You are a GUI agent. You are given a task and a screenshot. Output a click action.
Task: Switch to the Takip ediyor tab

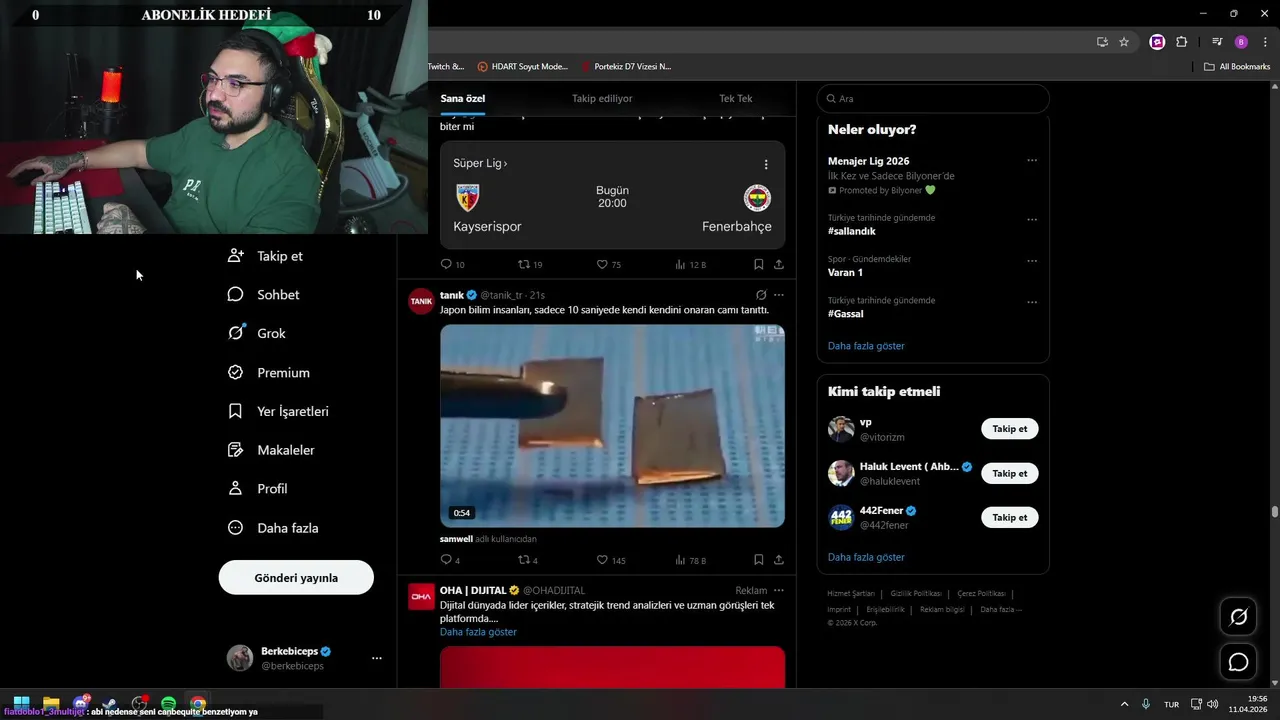point(602,98)
